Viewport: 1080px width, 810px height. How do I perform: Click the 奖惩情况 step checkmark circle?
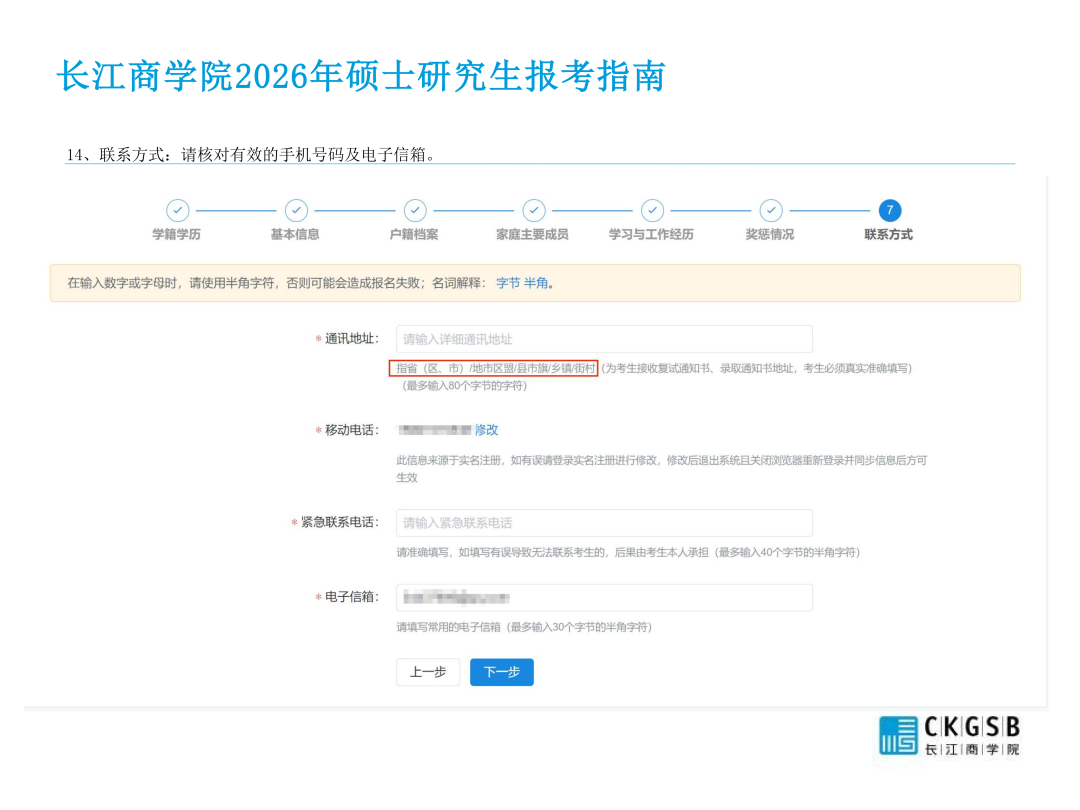pyautogui.click(x=770, y=210)
